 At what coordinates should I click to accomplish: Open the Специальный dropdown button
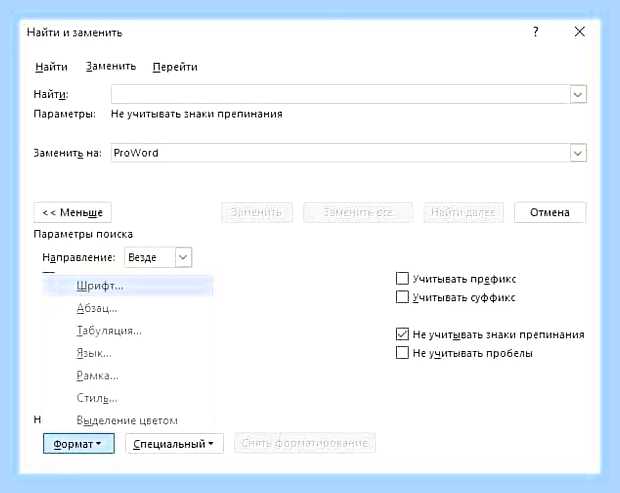tap(174, 444)
